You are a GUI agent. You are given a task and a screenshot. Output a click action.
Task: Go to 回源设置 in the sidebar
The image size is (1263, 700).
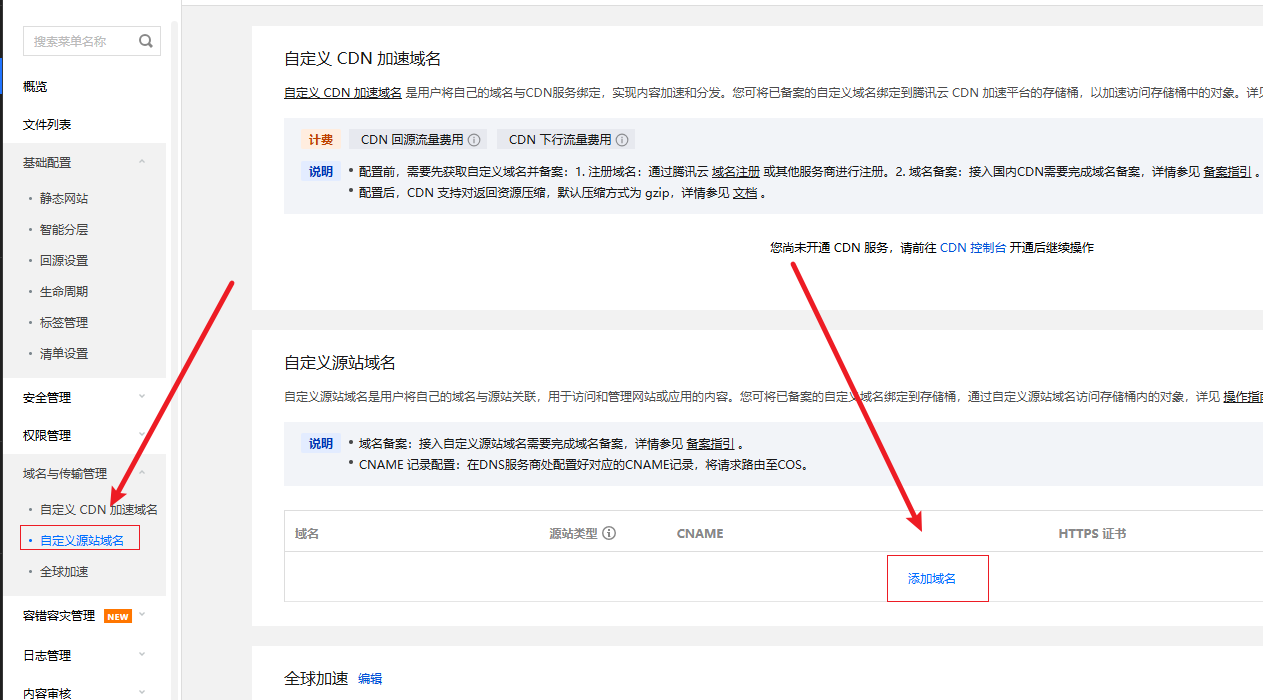64,261
